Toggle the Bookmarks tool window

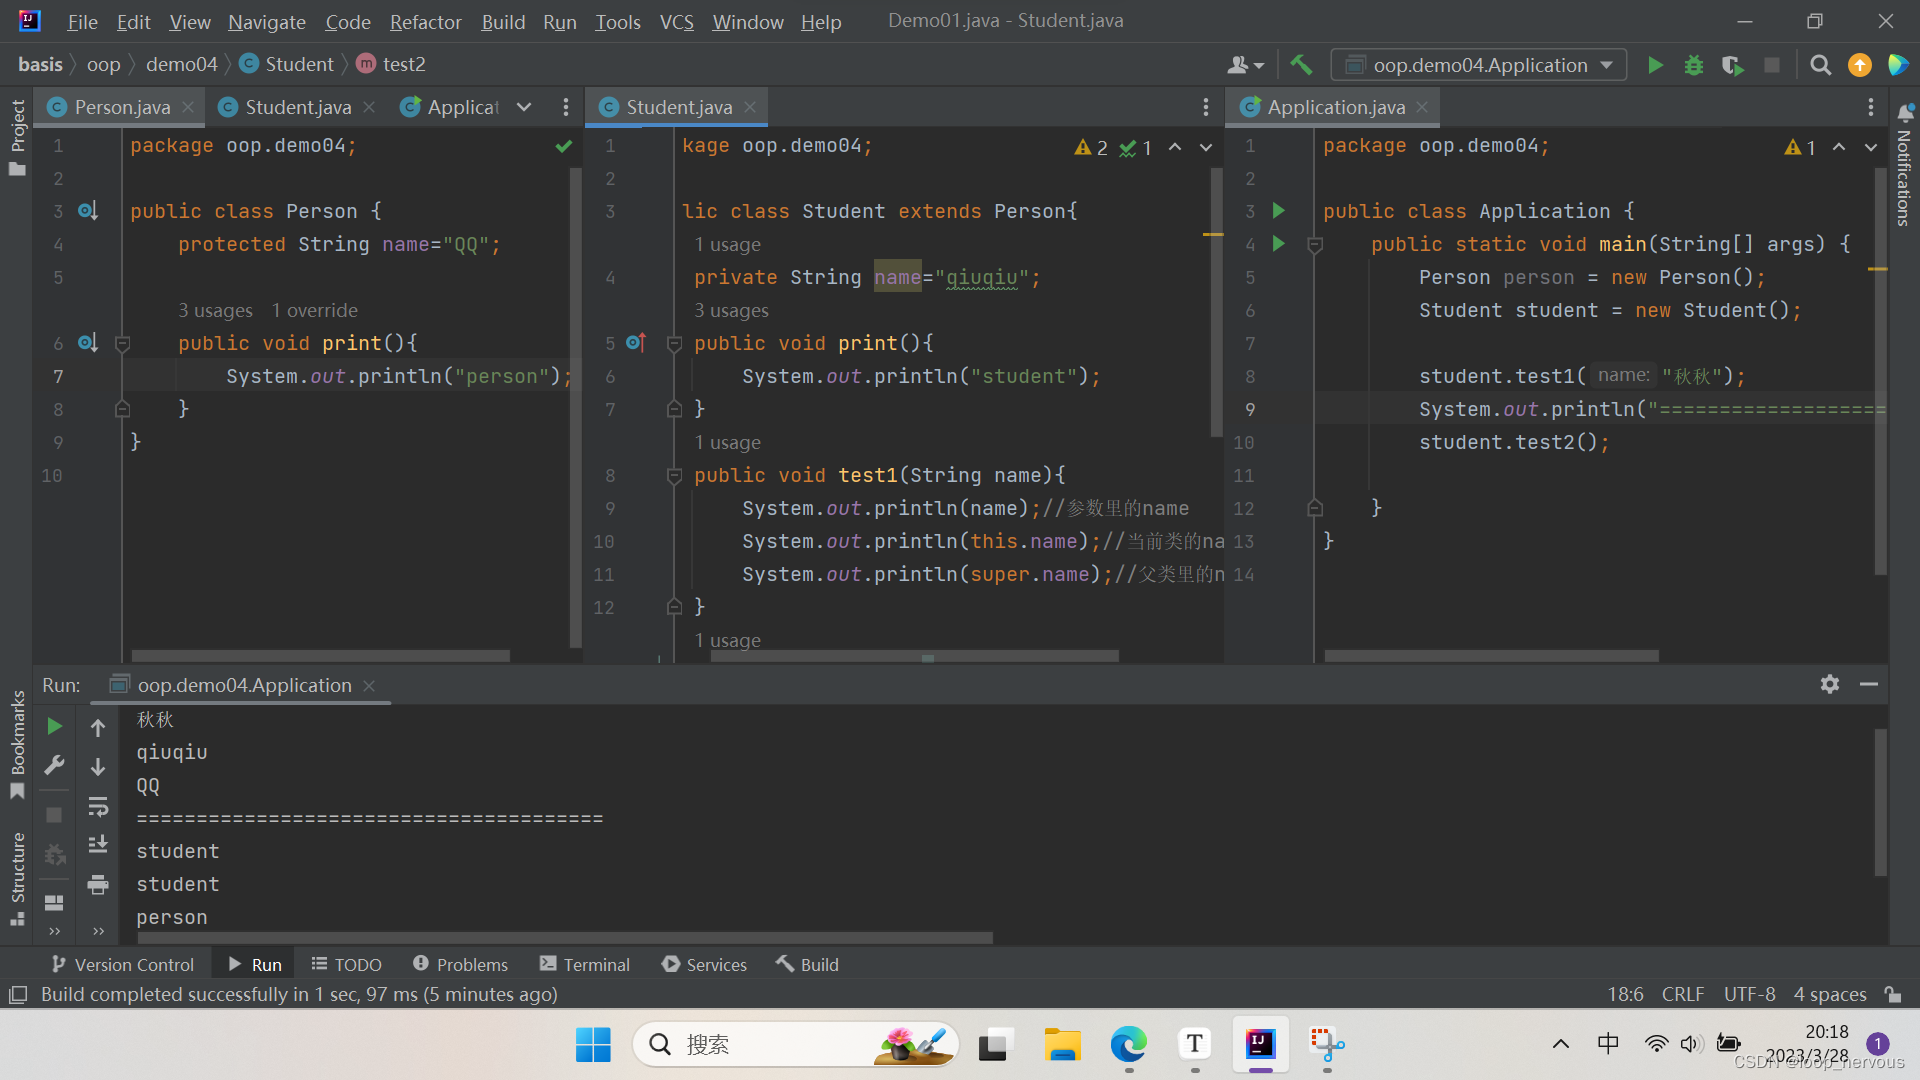(x=17, y=745)
